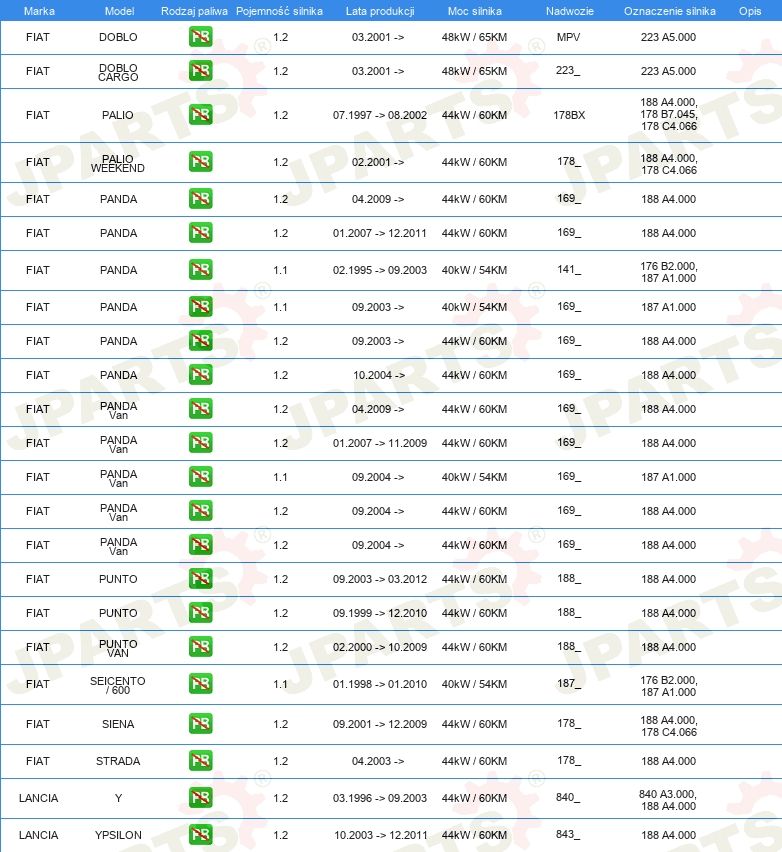Click 48kW / 65KM in the DOBLO CARGO row
The height and width of the screenshot is (852, 782).
(x=474, y=71)
